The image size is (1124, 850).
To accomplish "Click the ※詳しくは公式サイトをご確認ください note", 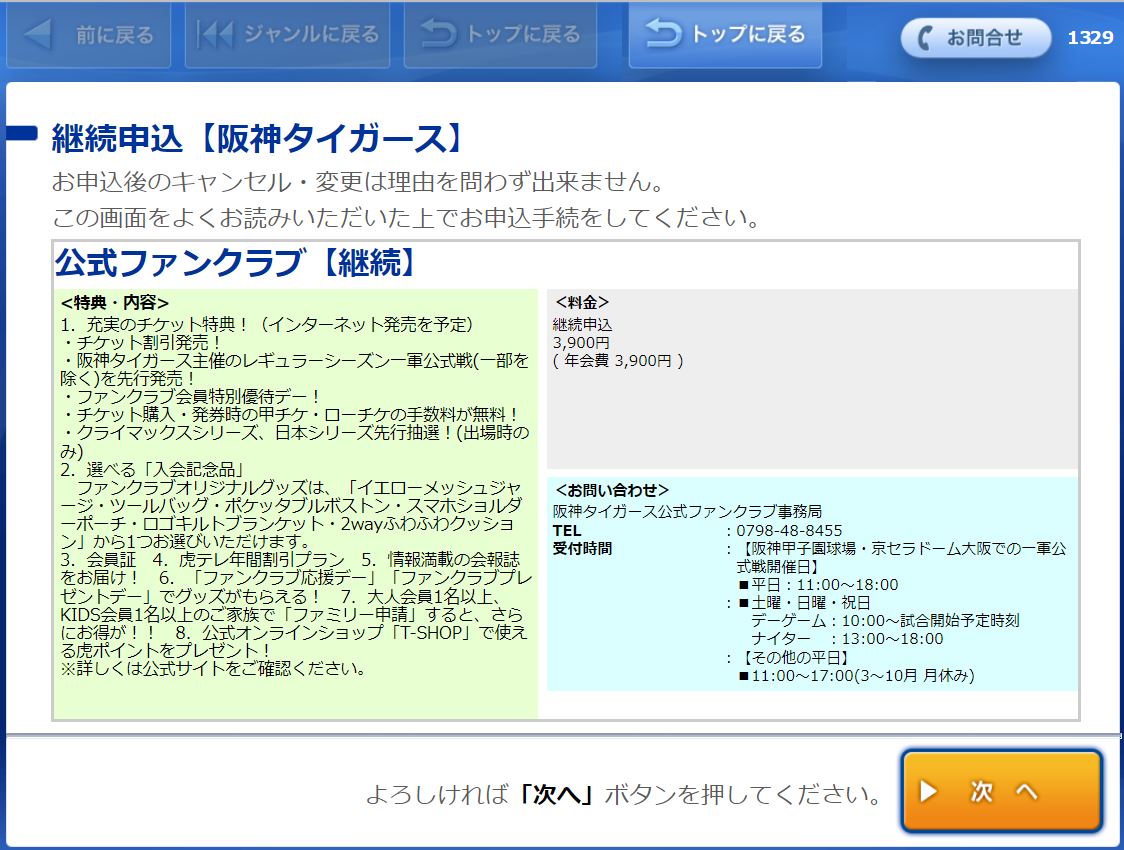I will [214, 669].
